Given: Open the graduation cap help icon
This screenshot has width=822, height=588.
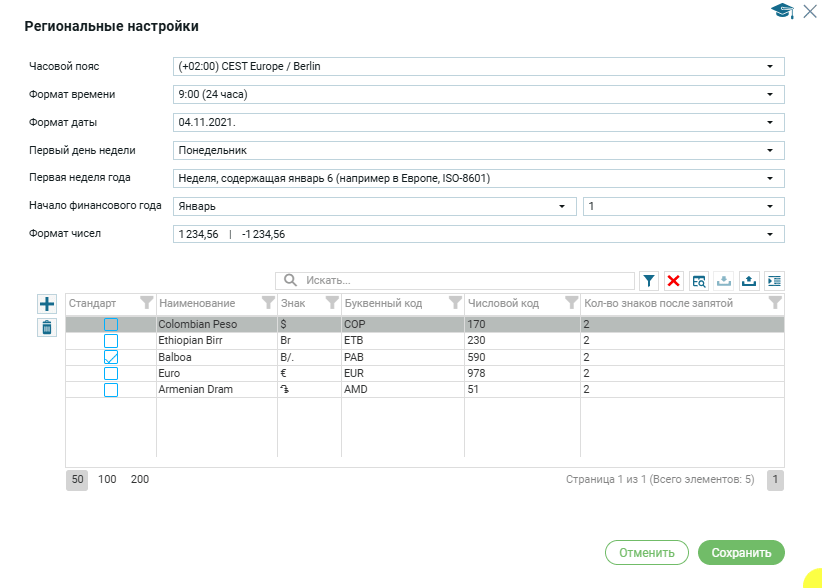Looking at the screenshot, I should tap(782, 11).
